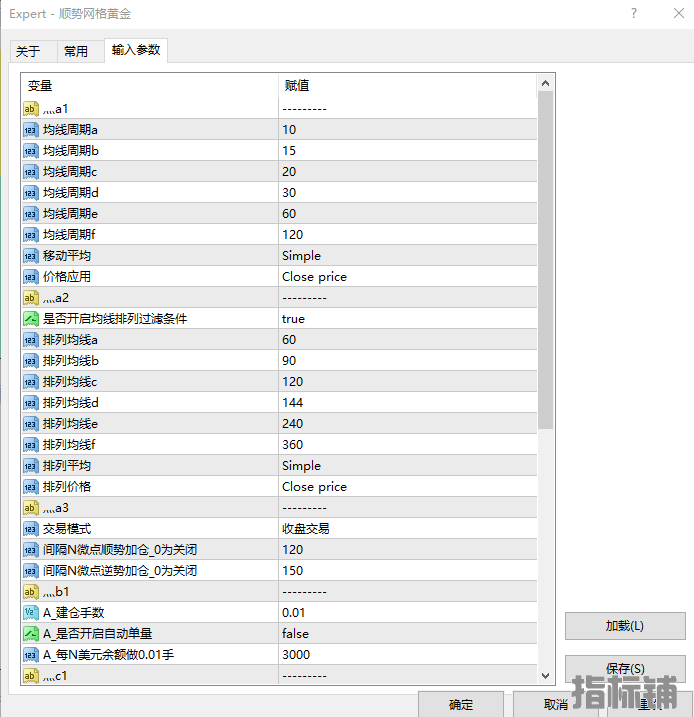Click the scrollbar up arrow
The height and width of the screenshot is (717, 694).
pyautogui.click(x=545, y=83)
